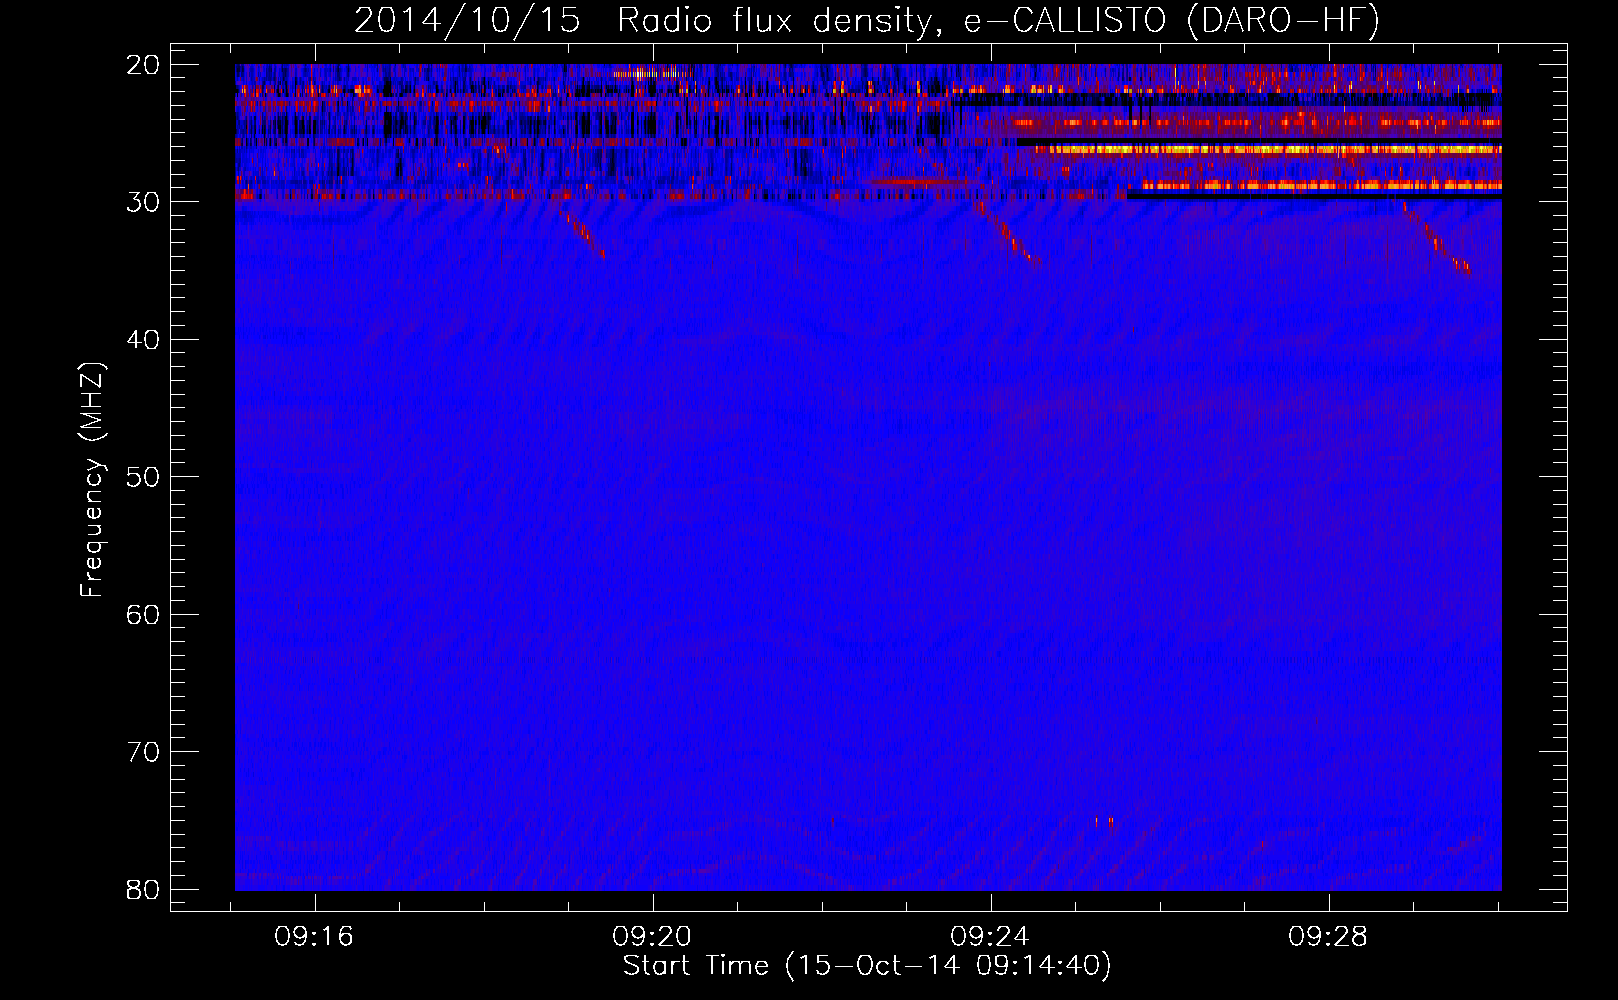Viewport: 1618px width, 1000px height.
Task: Click the small red spots near 75 MHz
Action: pyautogui.click(x=1104, y=823)
